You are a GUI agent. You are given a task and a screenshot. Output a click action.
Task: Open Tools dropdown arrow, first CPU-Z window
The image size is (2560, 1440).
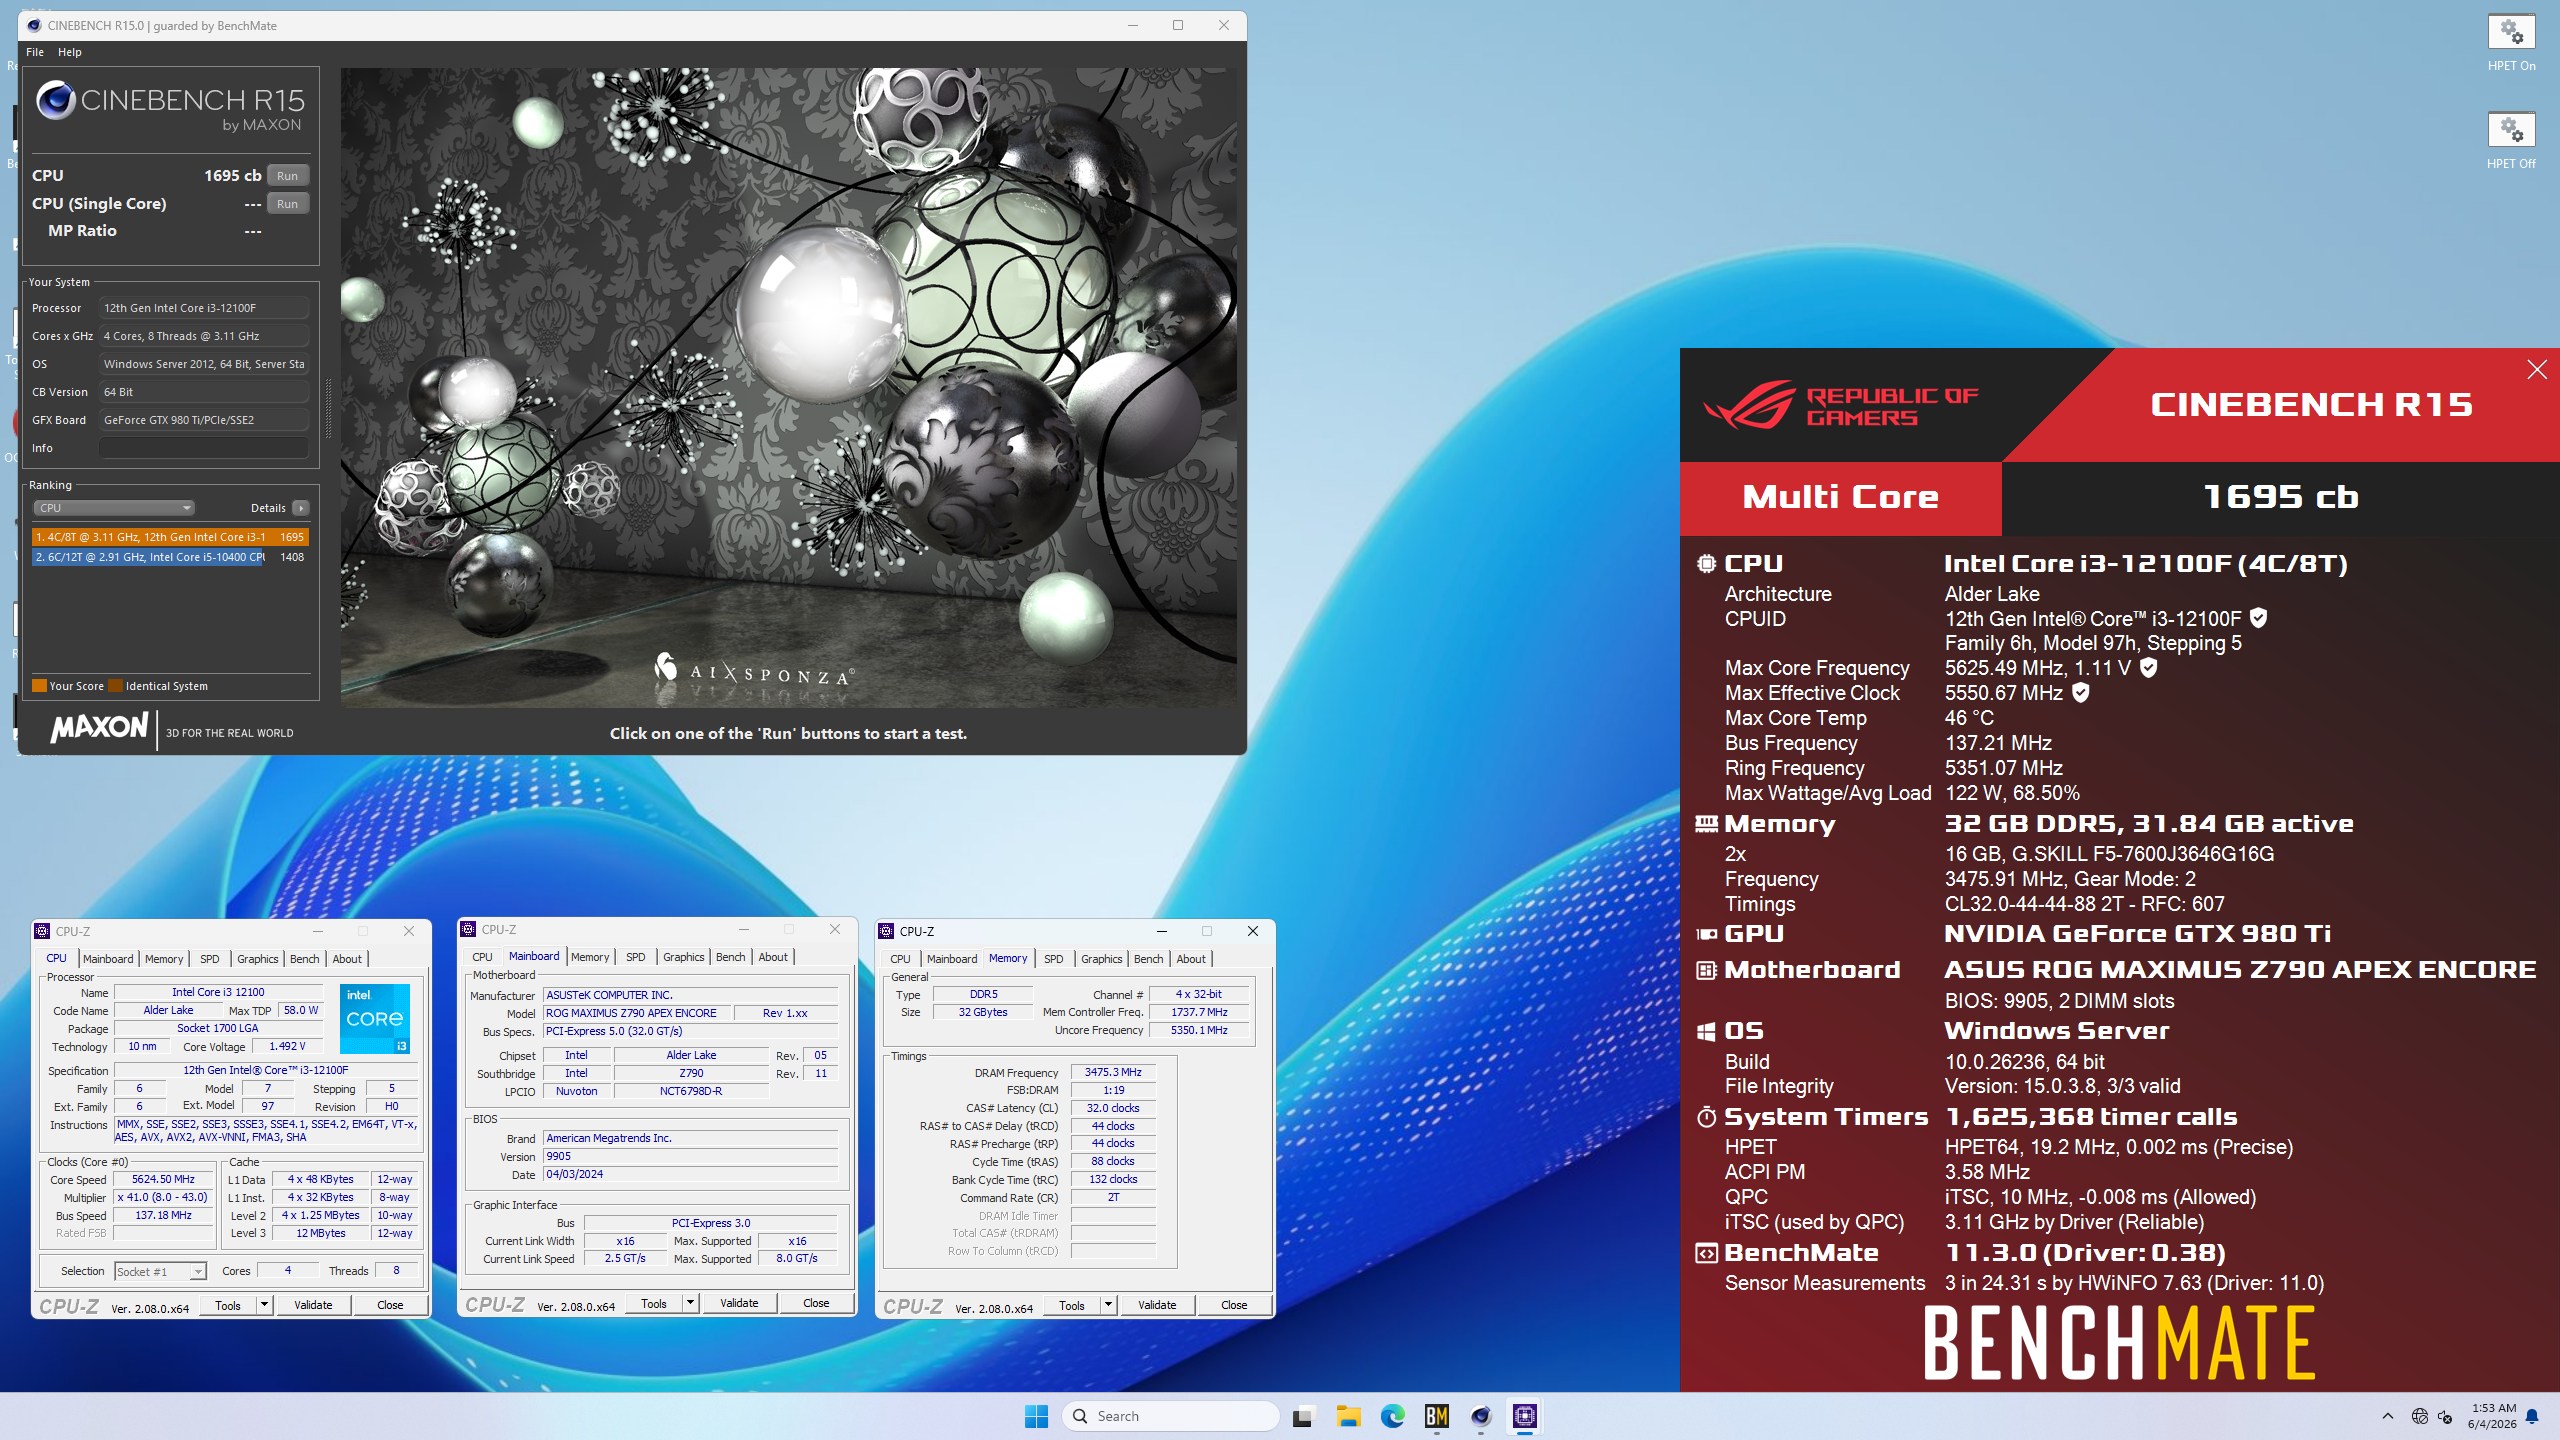click(x=265, y=1306)
